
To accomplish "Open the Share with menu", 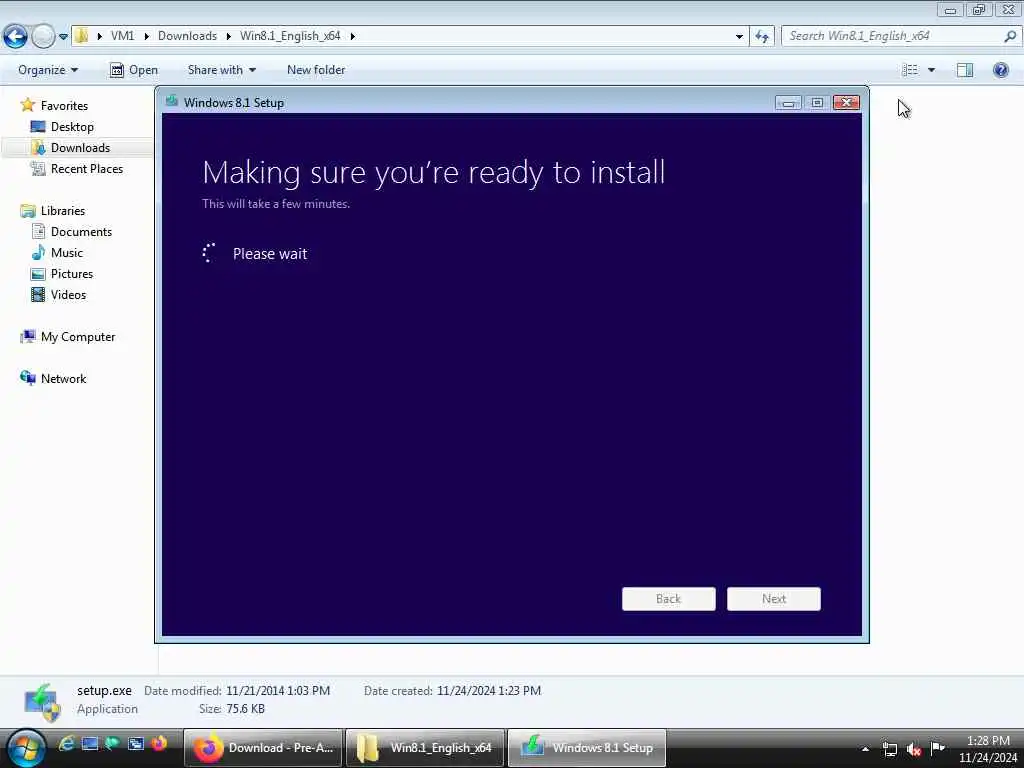I will [221, 70].
